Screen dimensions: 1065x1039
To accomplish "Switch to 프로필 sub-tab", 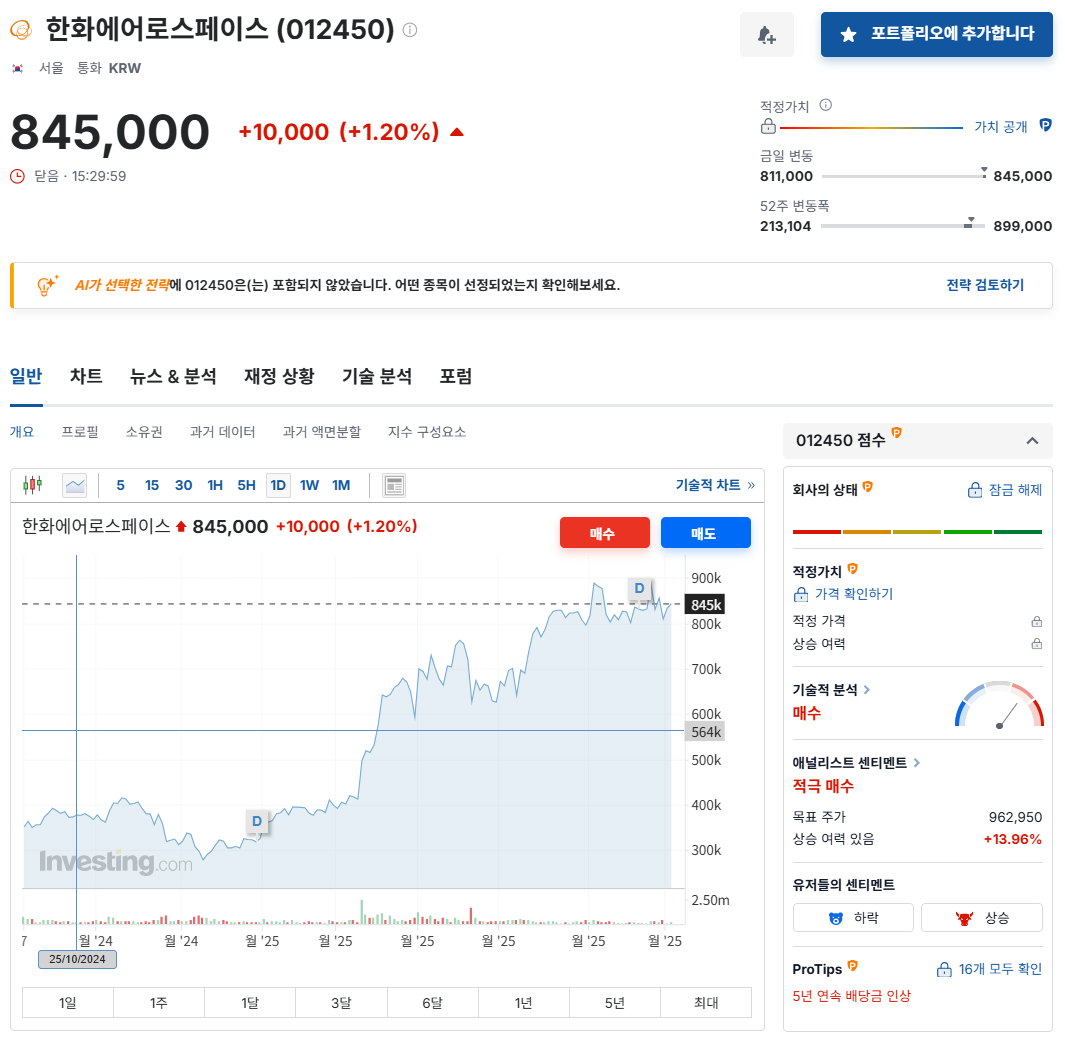I will point(80,432).
